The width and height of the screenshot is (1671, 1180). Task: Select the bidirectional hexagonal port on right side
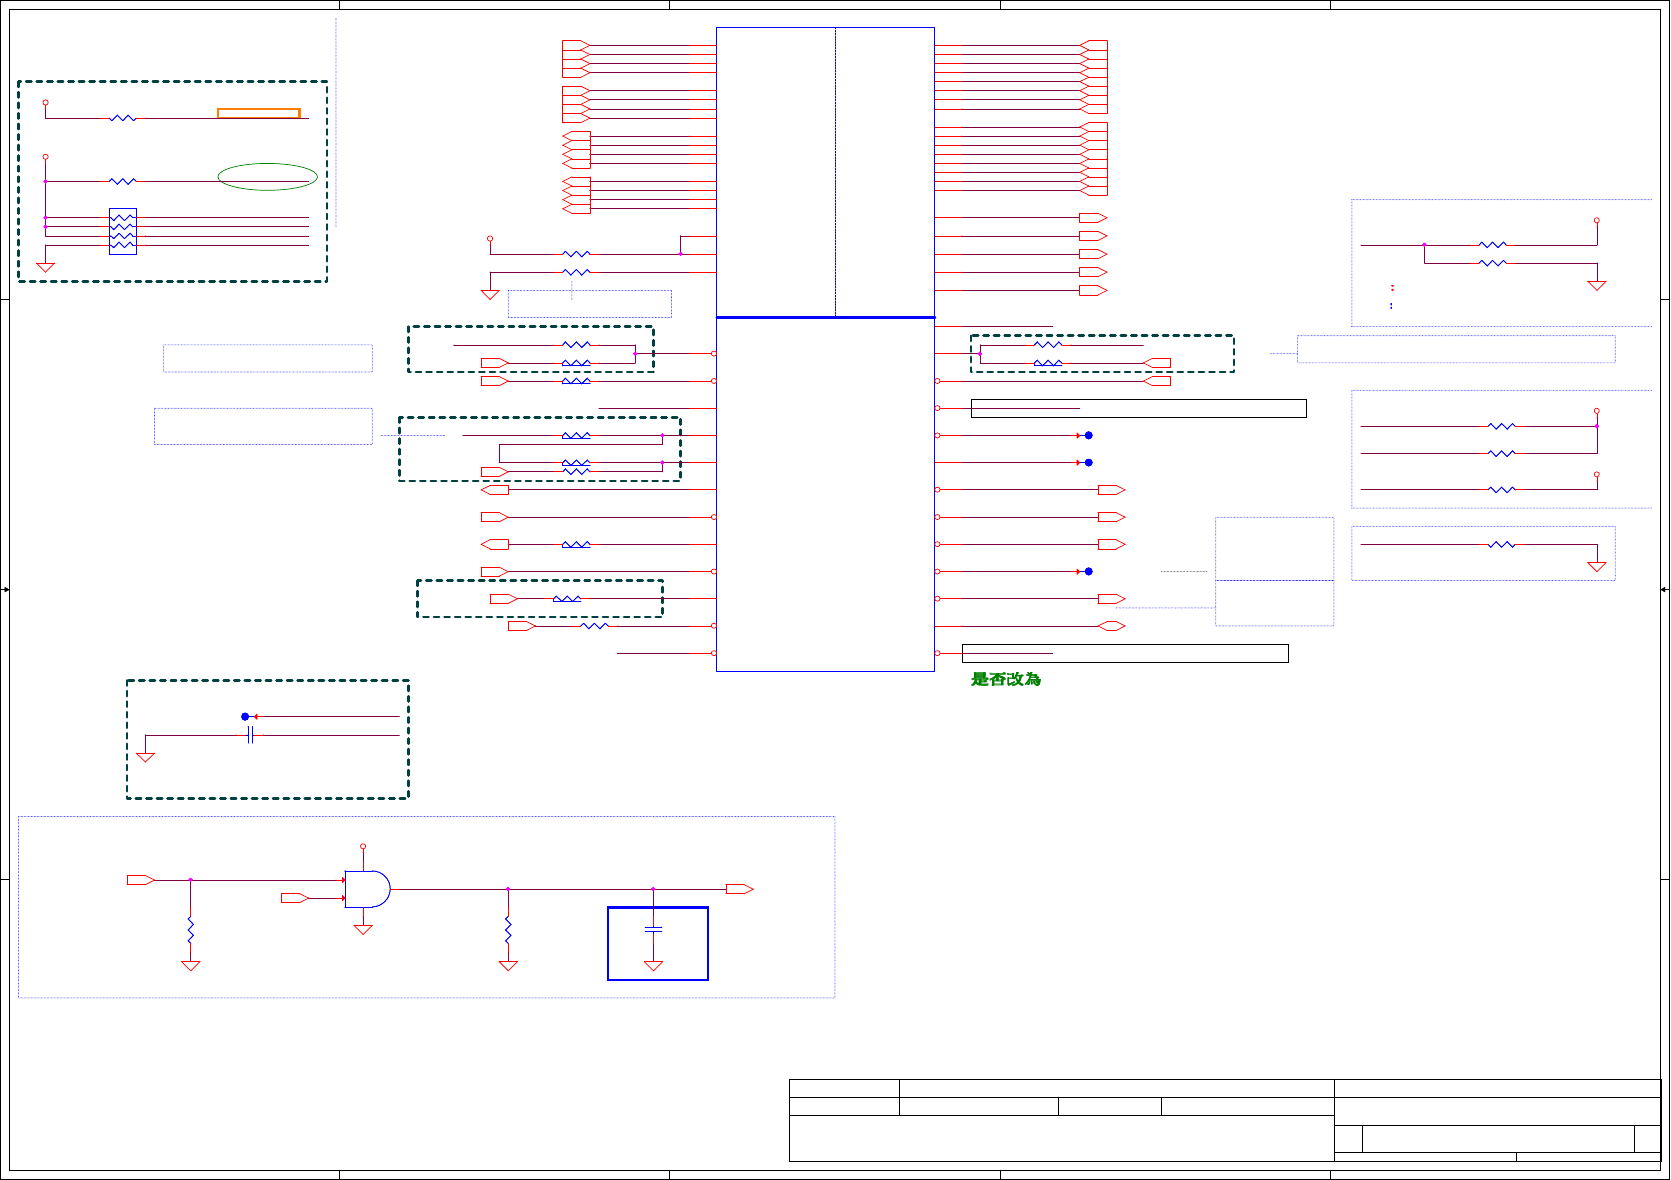coord(1112,626)
